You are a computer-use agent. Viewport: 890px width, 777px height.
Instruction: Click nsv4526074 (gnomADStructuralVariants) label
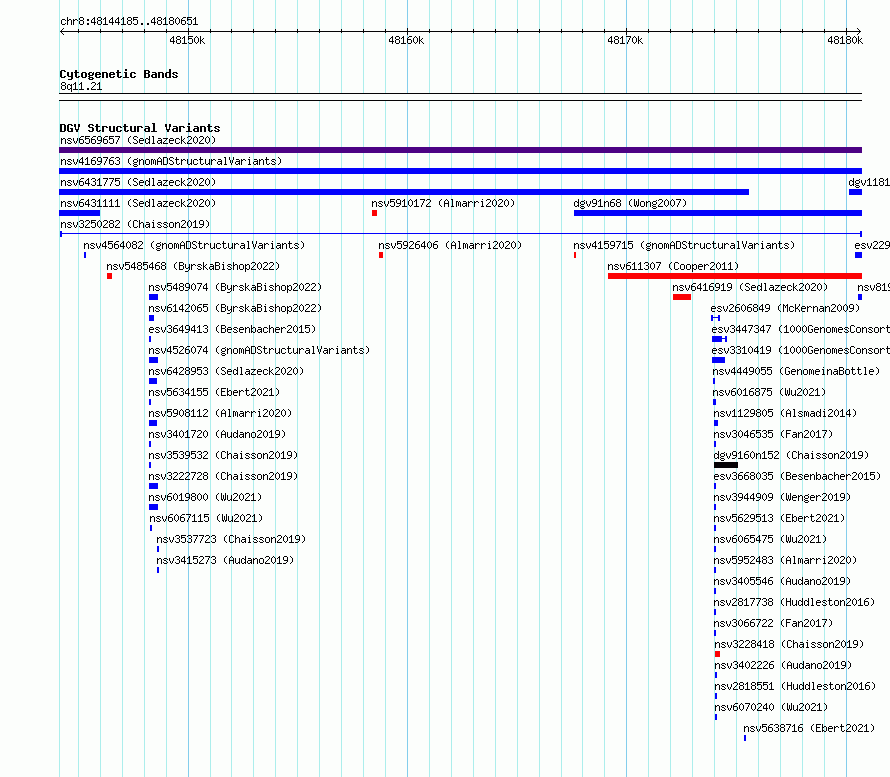click(259, 350)
